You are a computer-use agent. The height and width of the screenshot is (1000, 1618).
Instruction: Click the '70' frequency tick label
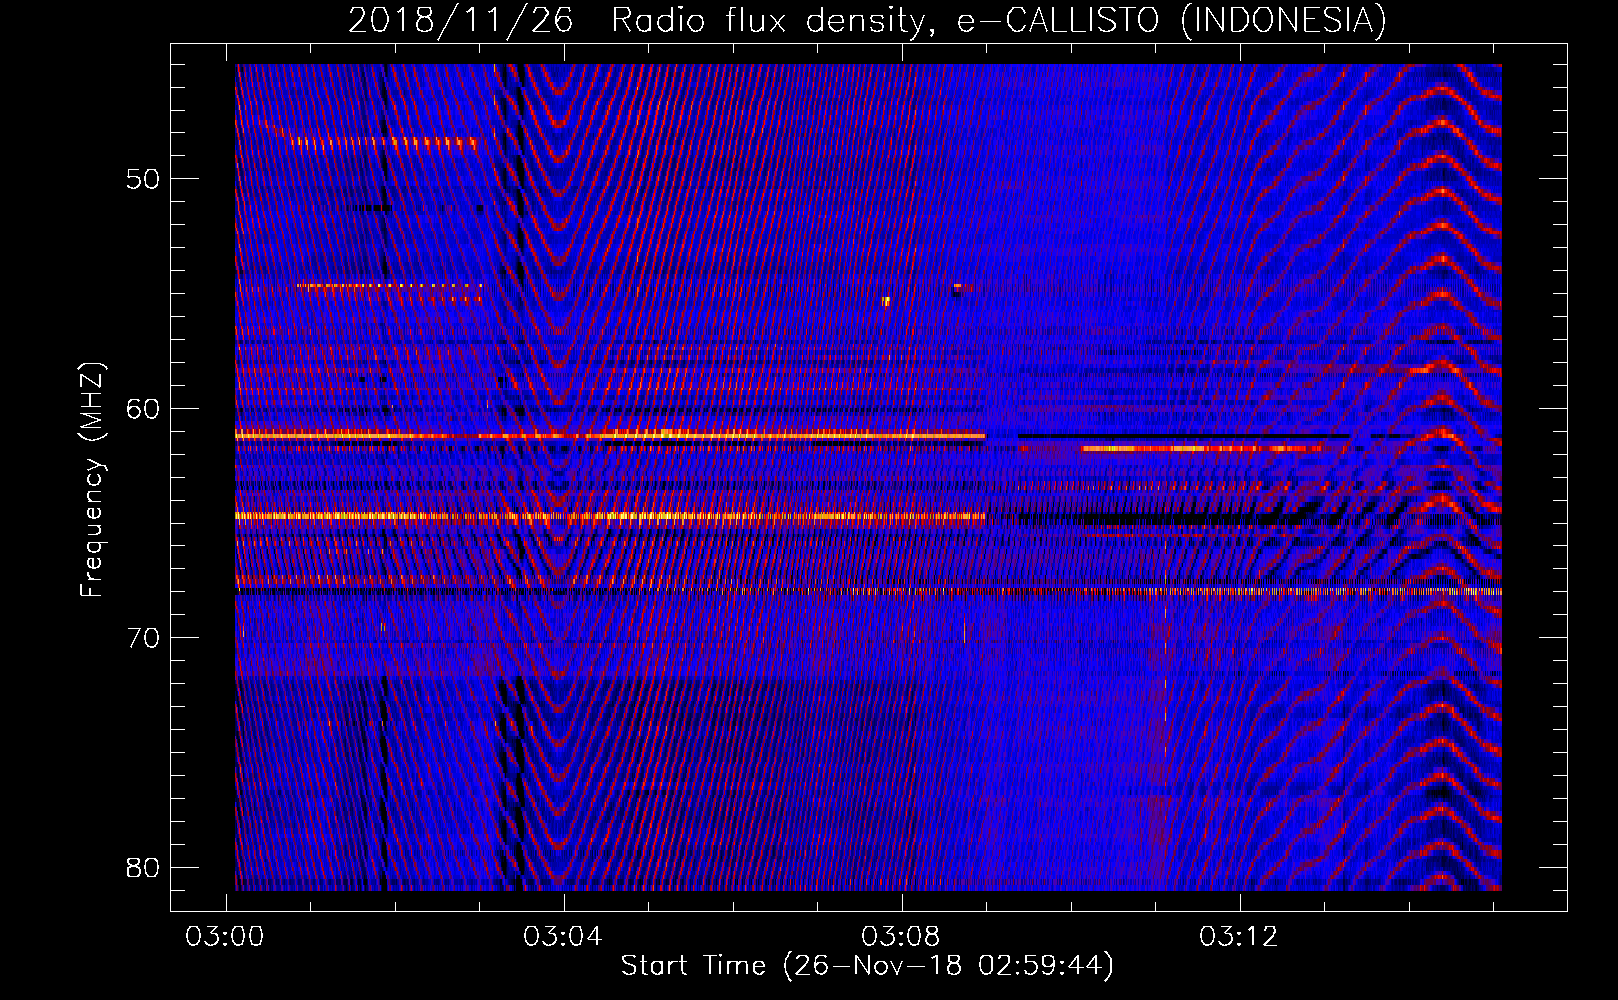tap(143, 637)
